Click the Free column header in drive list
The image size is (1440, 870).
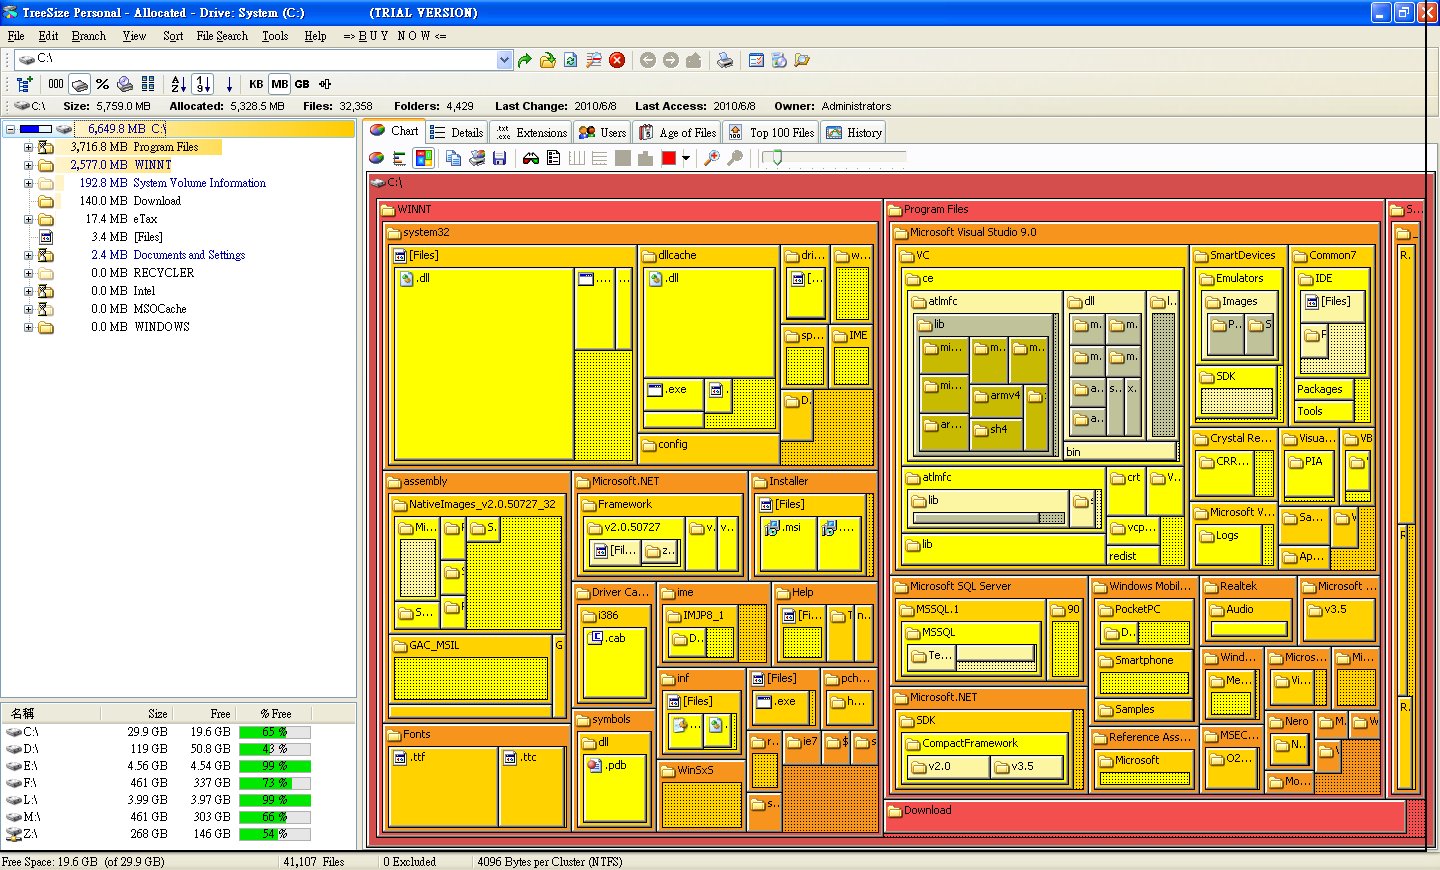point(203,714)
